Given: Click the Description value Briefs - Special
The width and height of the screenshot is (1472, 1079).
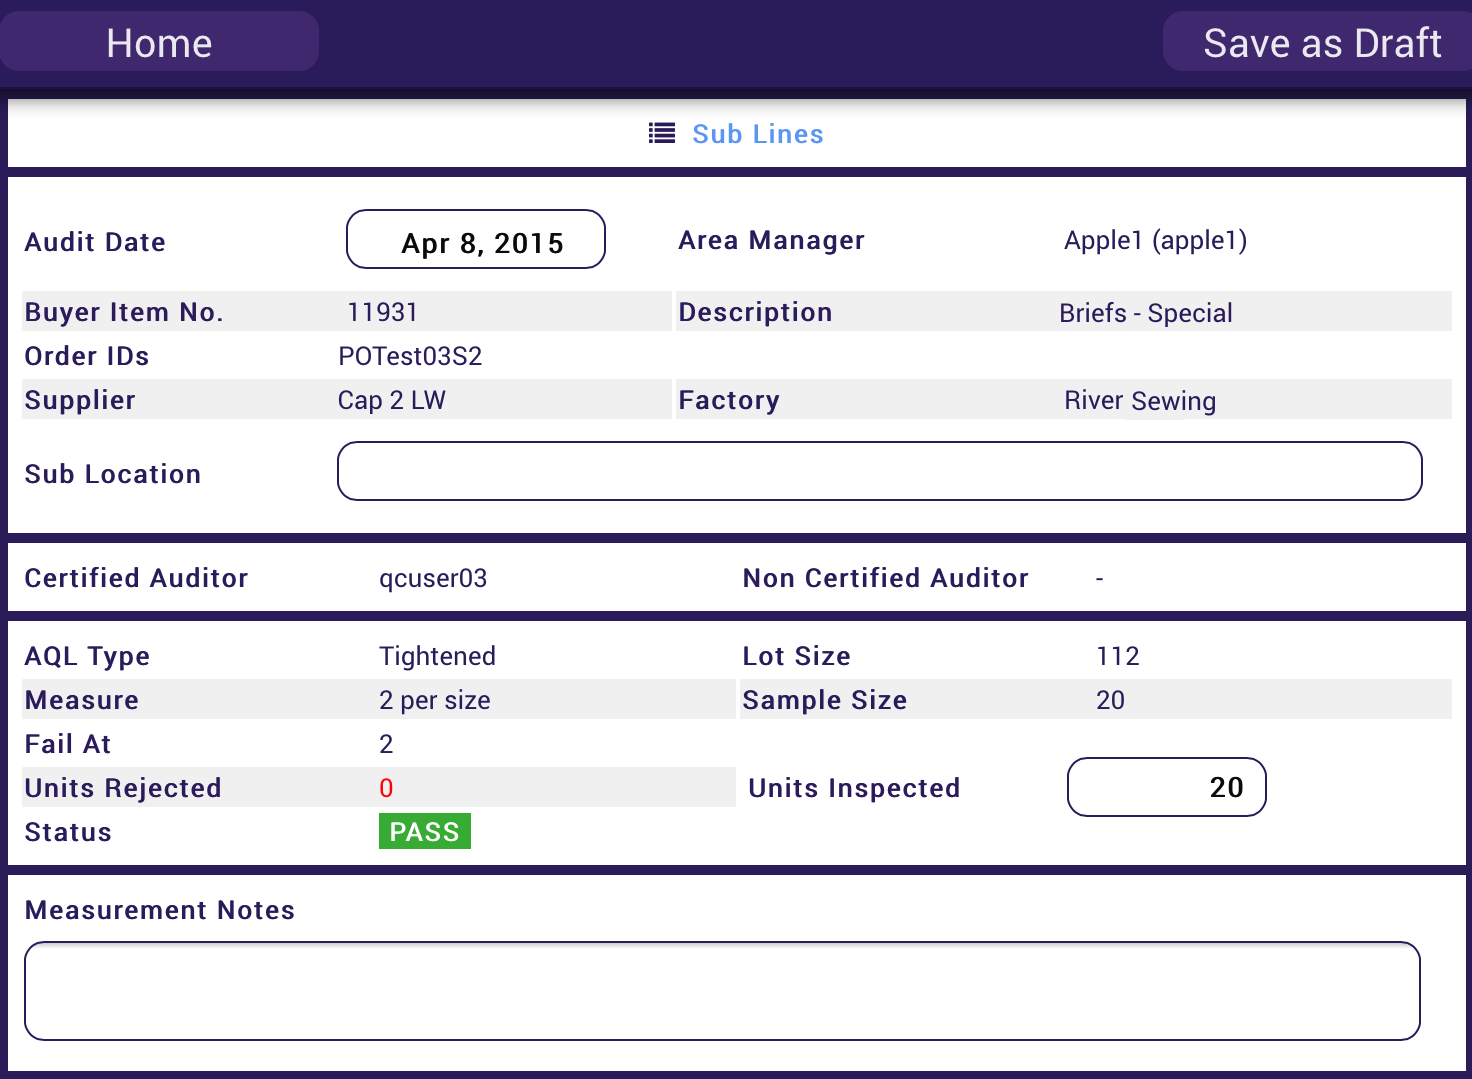Looking at the screenshot, I should click(1145, 313).
